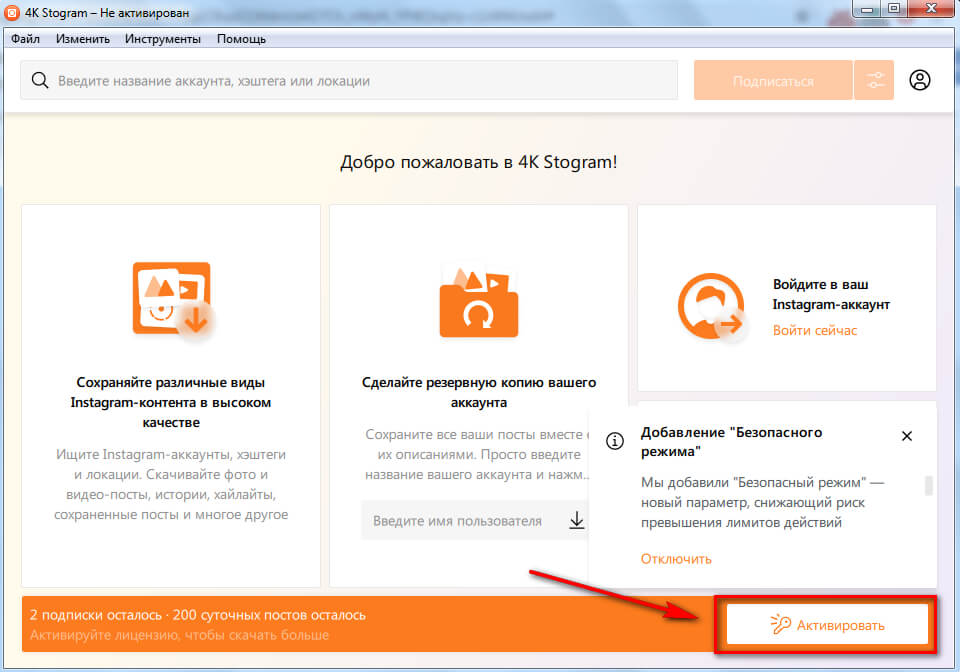This screenshot has height=672, width=960.
Task: Click the Instagram login avatar icon
Action: (x=711, y=306)
